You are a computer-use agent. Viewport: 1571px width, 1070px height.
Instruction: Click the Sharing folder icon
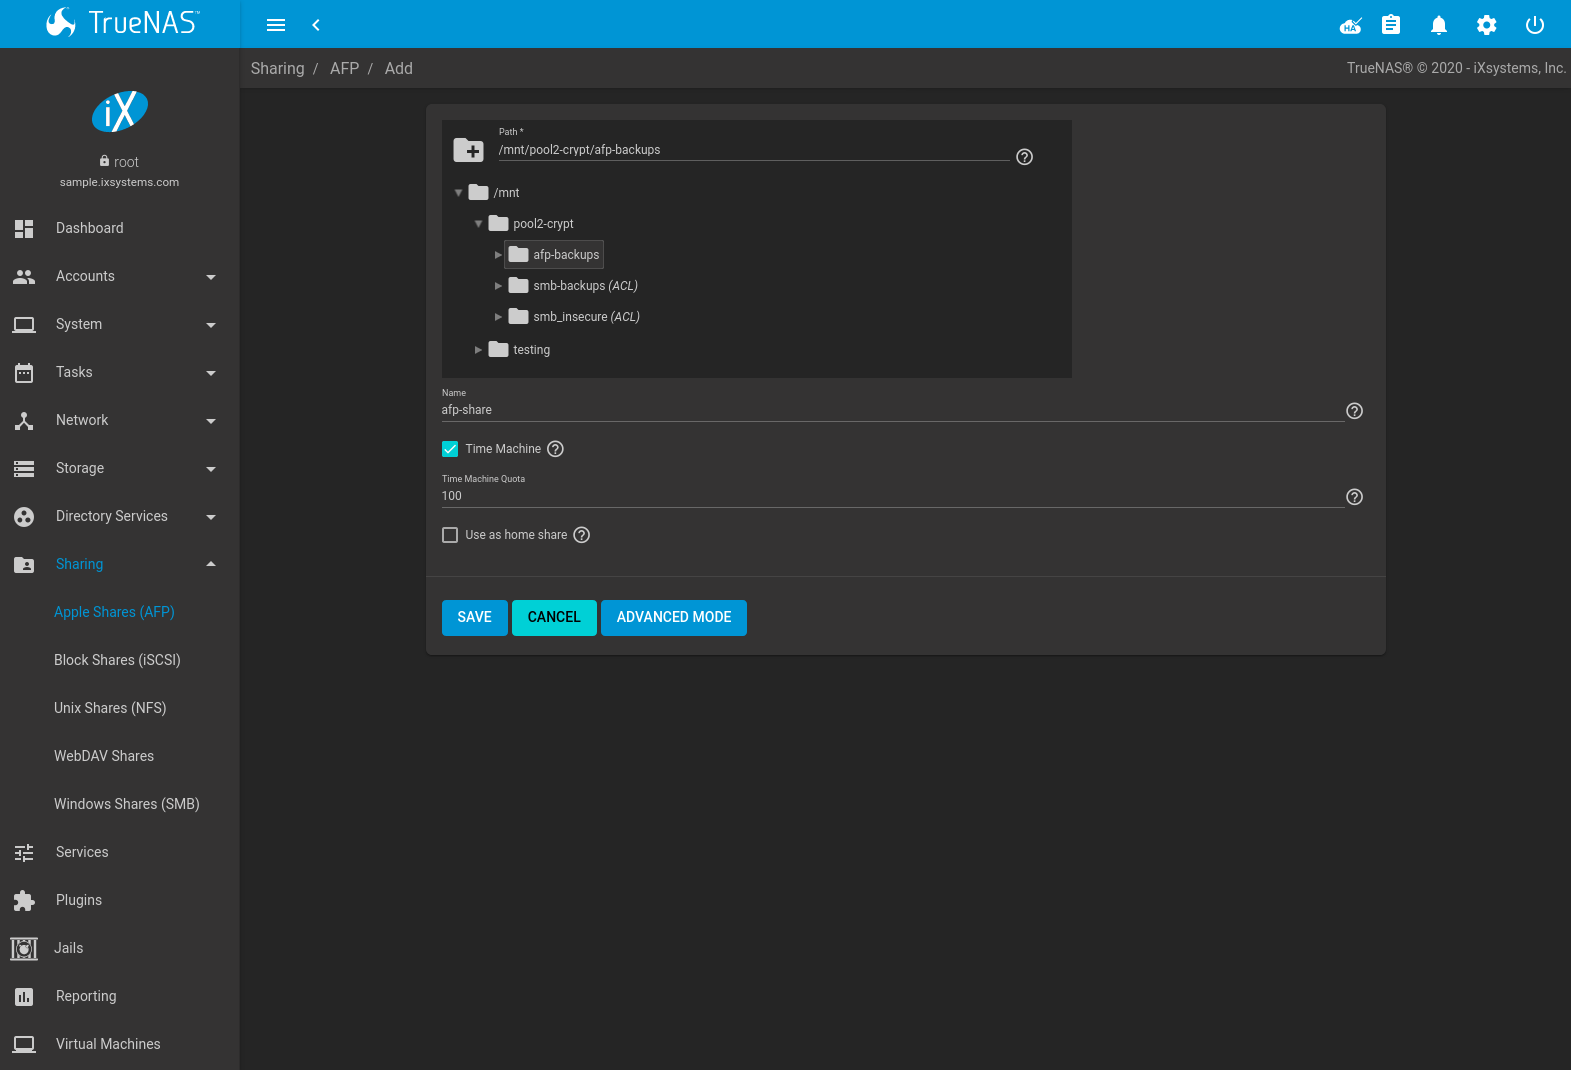[x=24, y=564]
